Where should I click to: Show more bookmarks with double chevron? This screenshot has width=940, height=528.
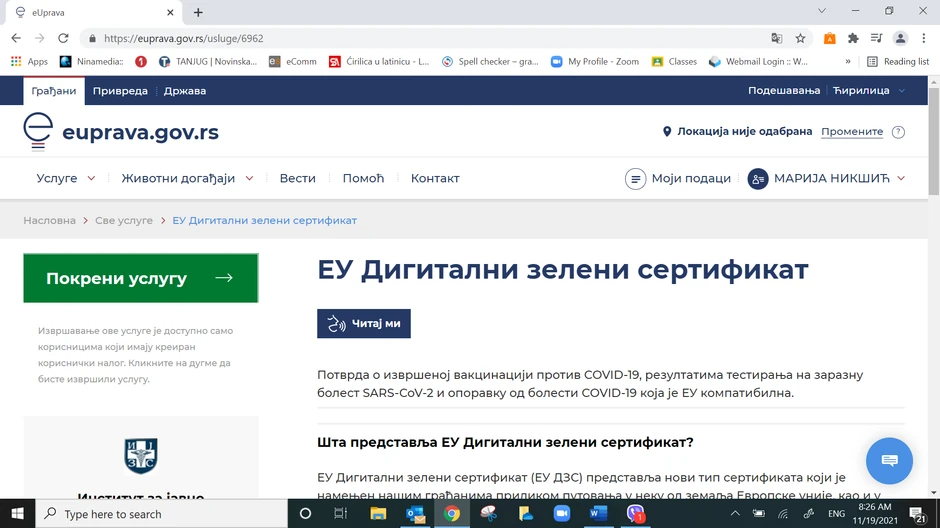pyautogui.click(x=848, y=61)
